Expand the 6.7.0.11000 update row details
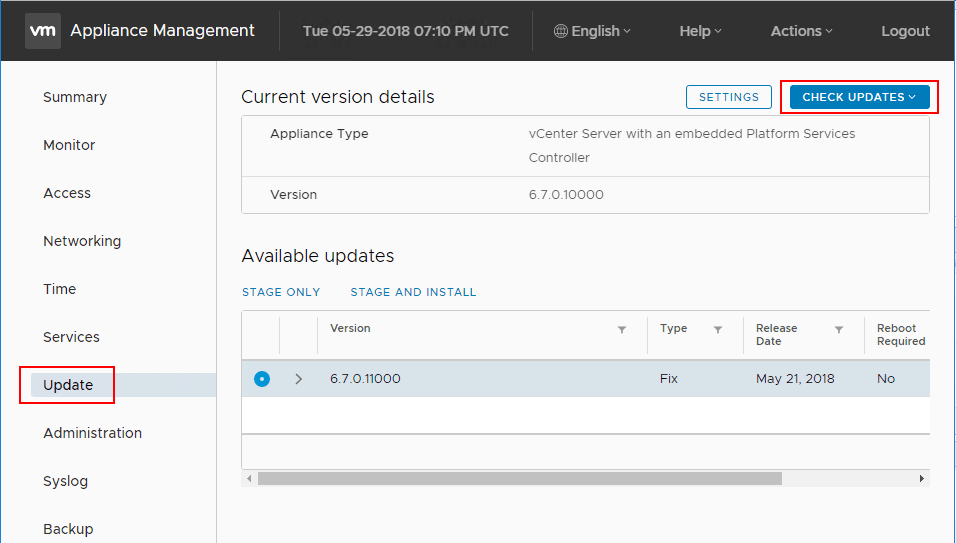Viewport: 956px width, 543px height. click(x=298, y=379)
